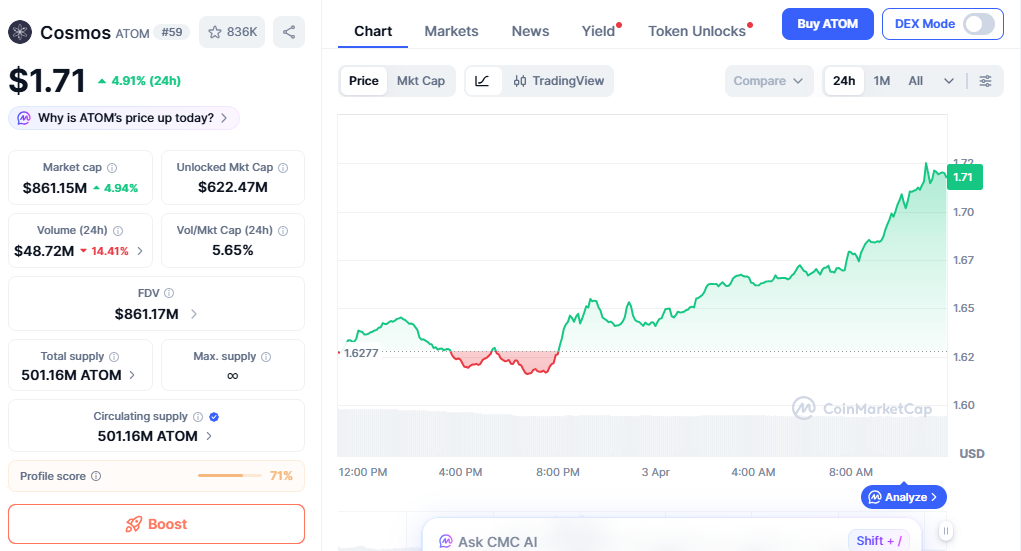Screen dimensions: 1021x551
Task: Expand FDV details chevron
Action: [193, 314]
